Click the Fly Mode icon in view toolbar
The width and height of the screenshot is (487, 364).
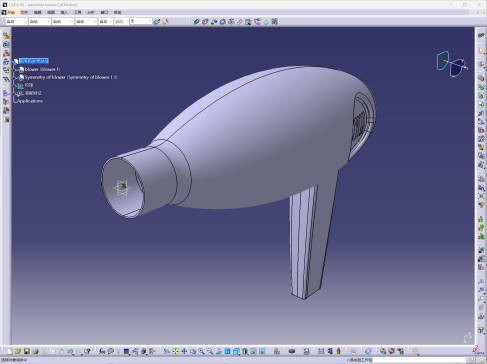167,351
